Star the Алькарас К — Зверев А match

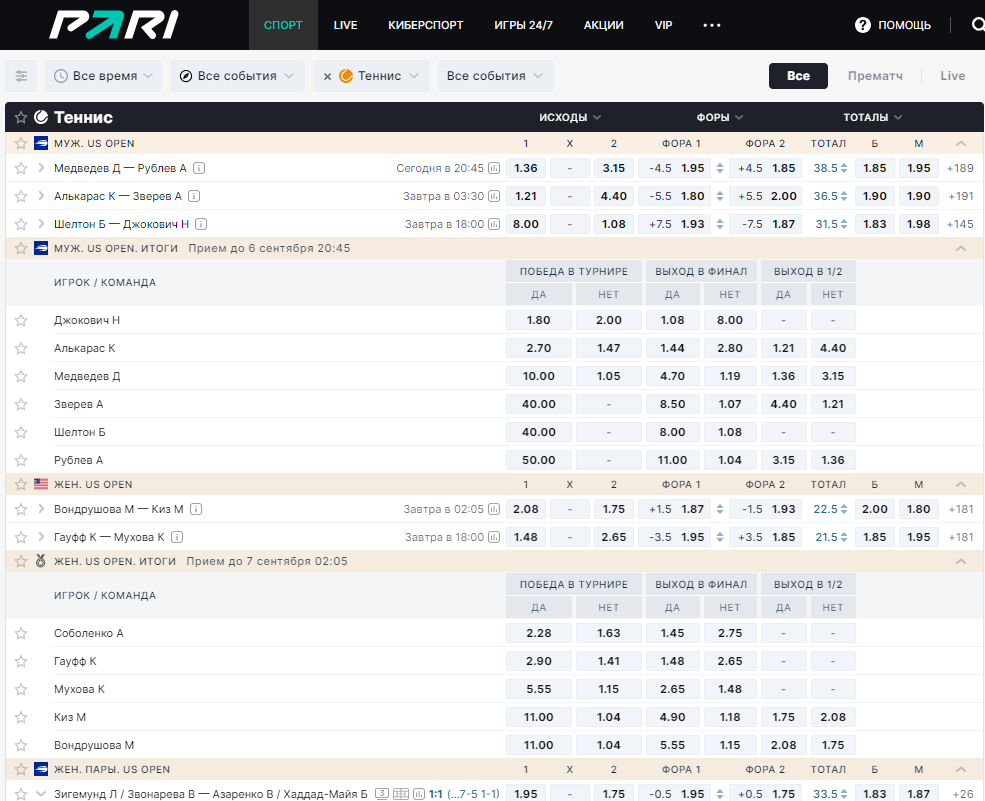[x=21, y=196]
